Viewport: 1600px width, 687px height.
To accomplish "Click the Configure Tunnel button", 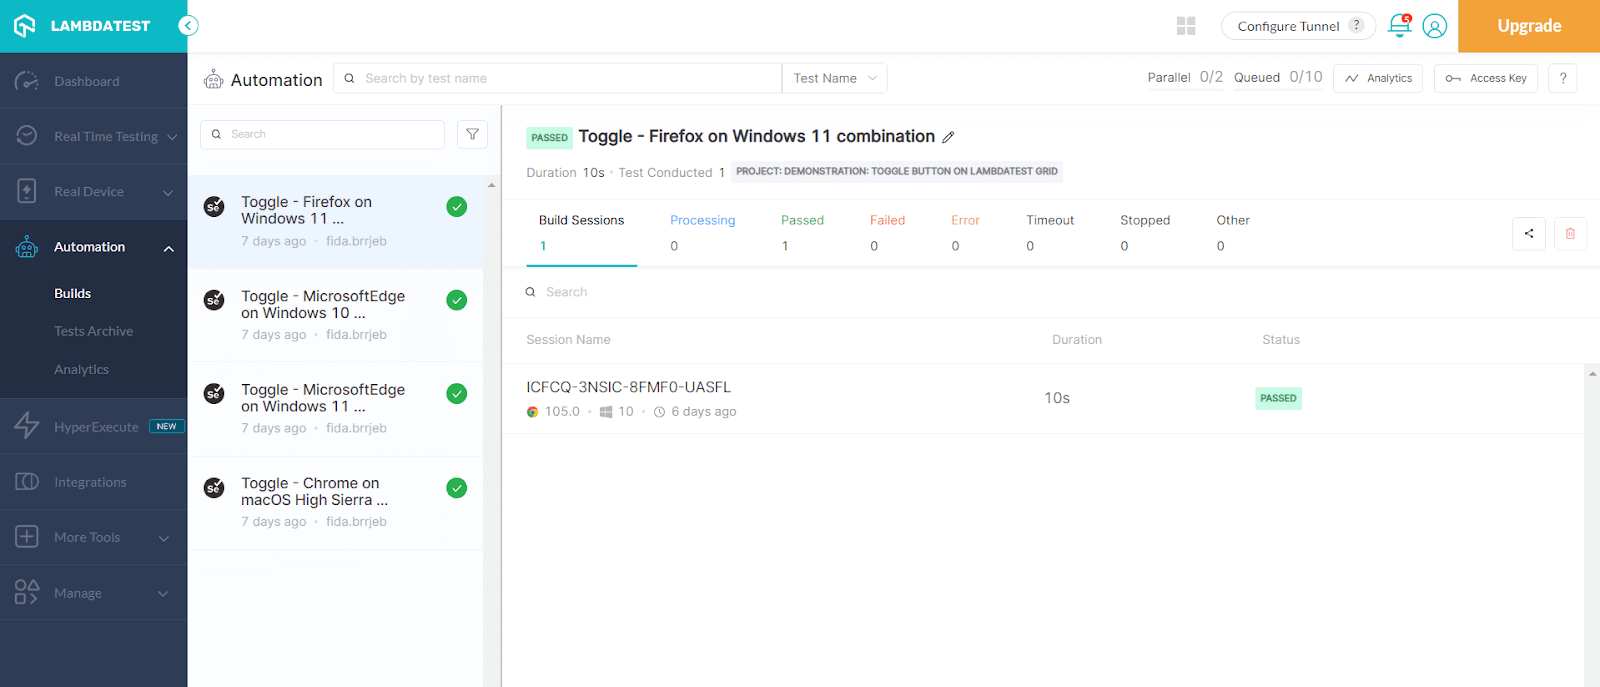I will point(1298,26).
